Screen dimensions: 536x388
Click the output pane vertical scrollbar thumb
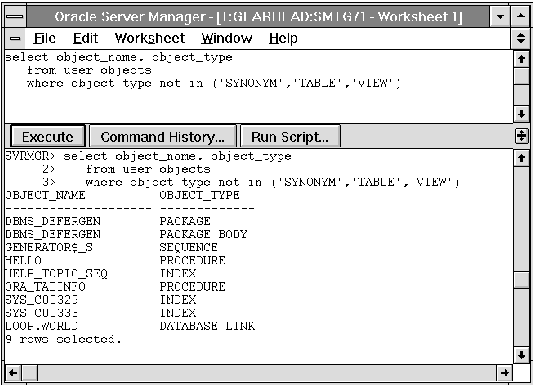tap(522, 280)
